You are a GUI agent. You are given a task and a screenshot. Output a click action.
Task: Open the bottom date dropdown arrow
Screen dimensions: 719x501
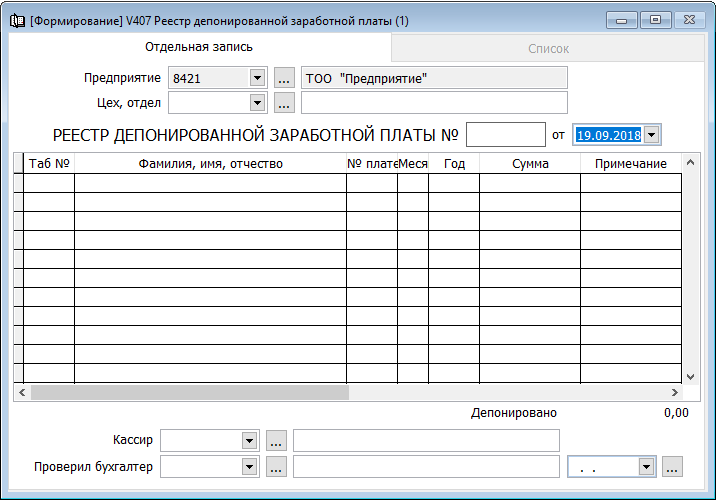point(647,466)
